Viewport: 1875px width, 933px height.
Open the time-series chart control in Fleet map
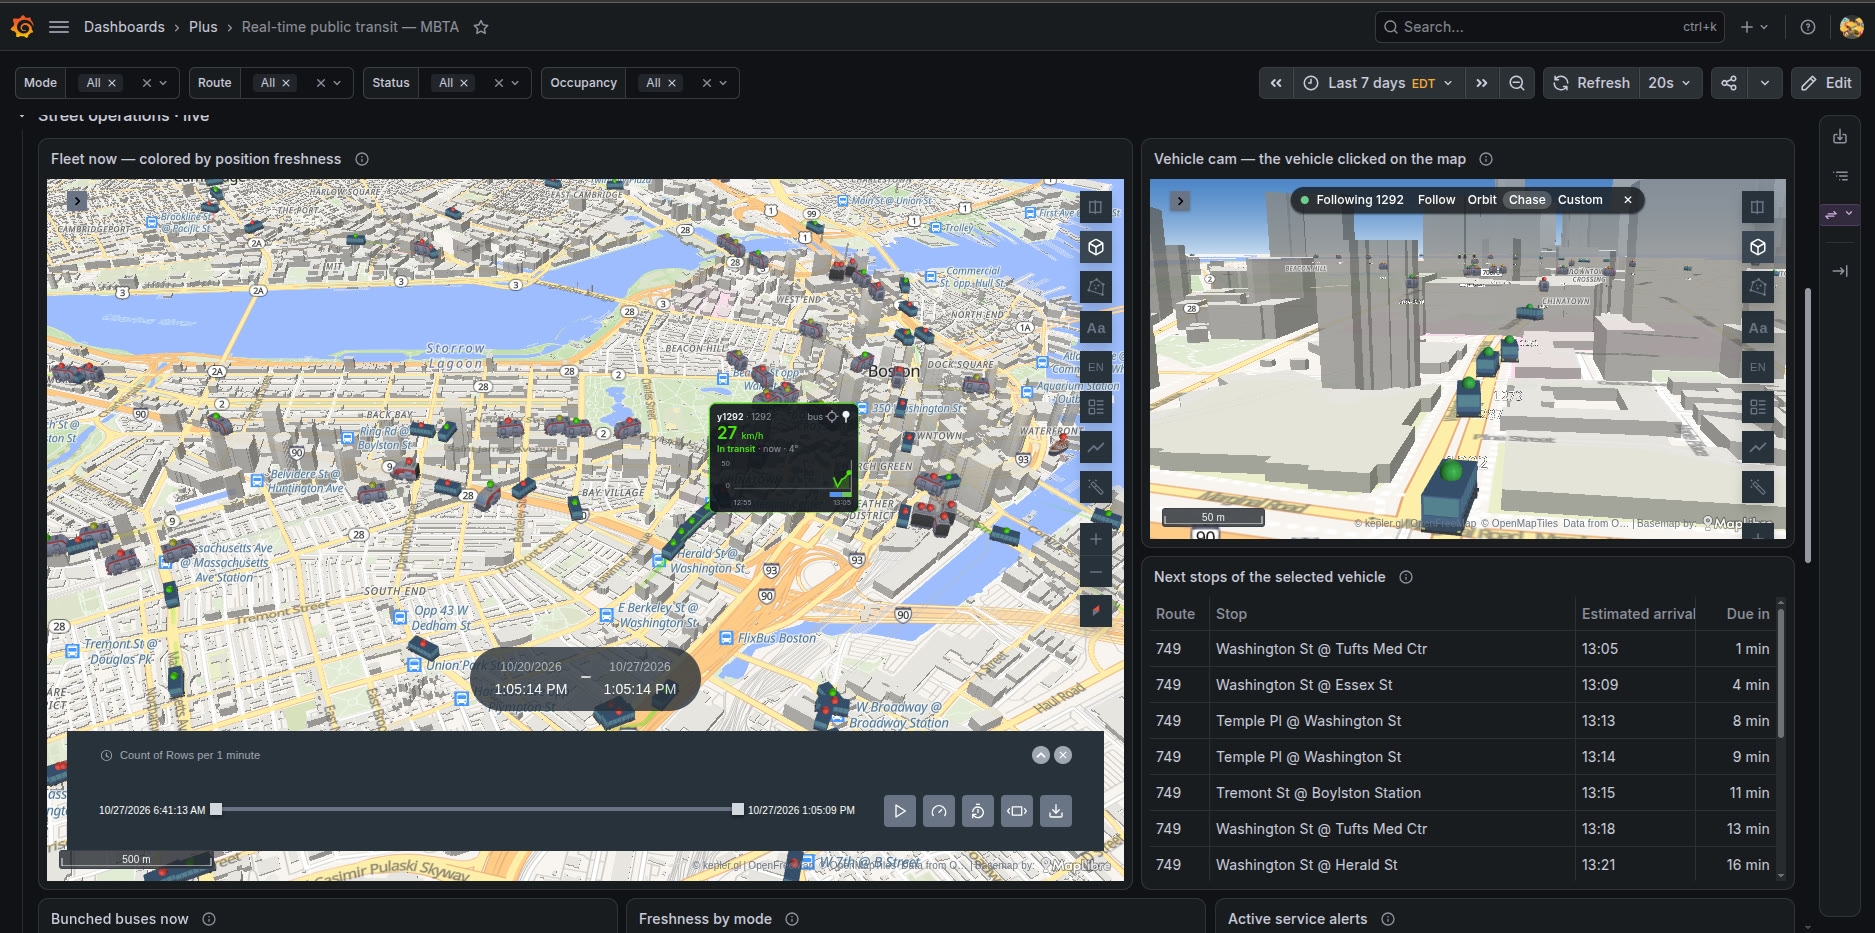pos(1096,447)
